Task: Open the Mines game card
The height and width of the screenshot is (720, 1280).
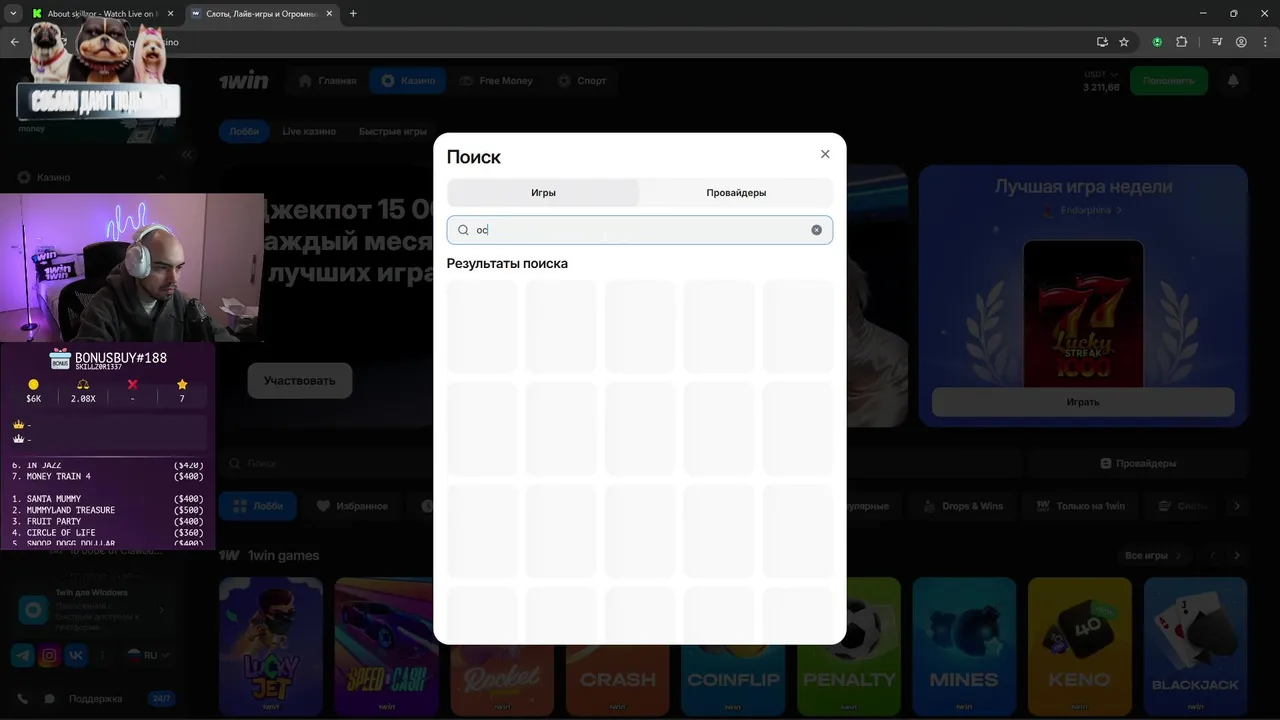Action: [964, 645]
